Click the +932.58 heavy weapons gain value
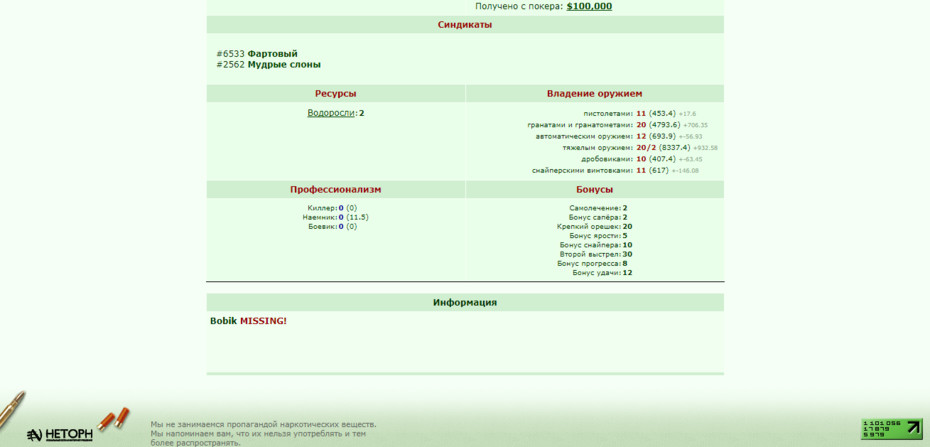Viewport: 930px width, 447px height. [x=705, y=148]
